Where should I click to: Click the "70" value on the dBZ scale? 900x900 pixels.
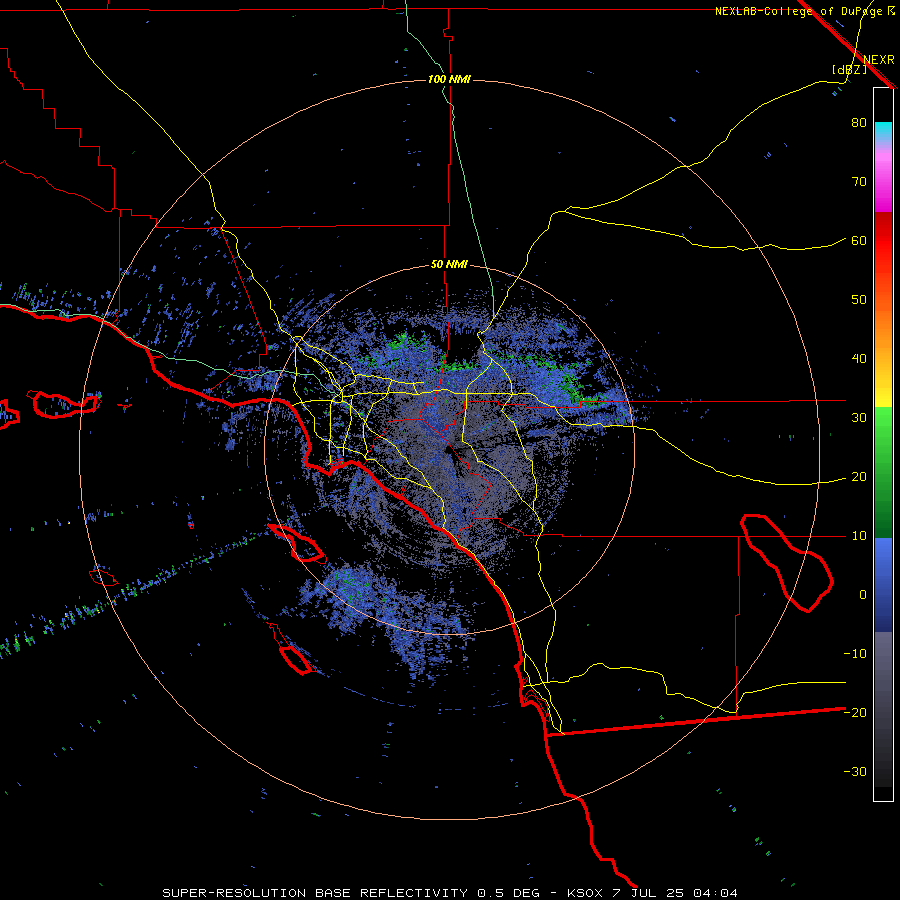coord(859,181)
